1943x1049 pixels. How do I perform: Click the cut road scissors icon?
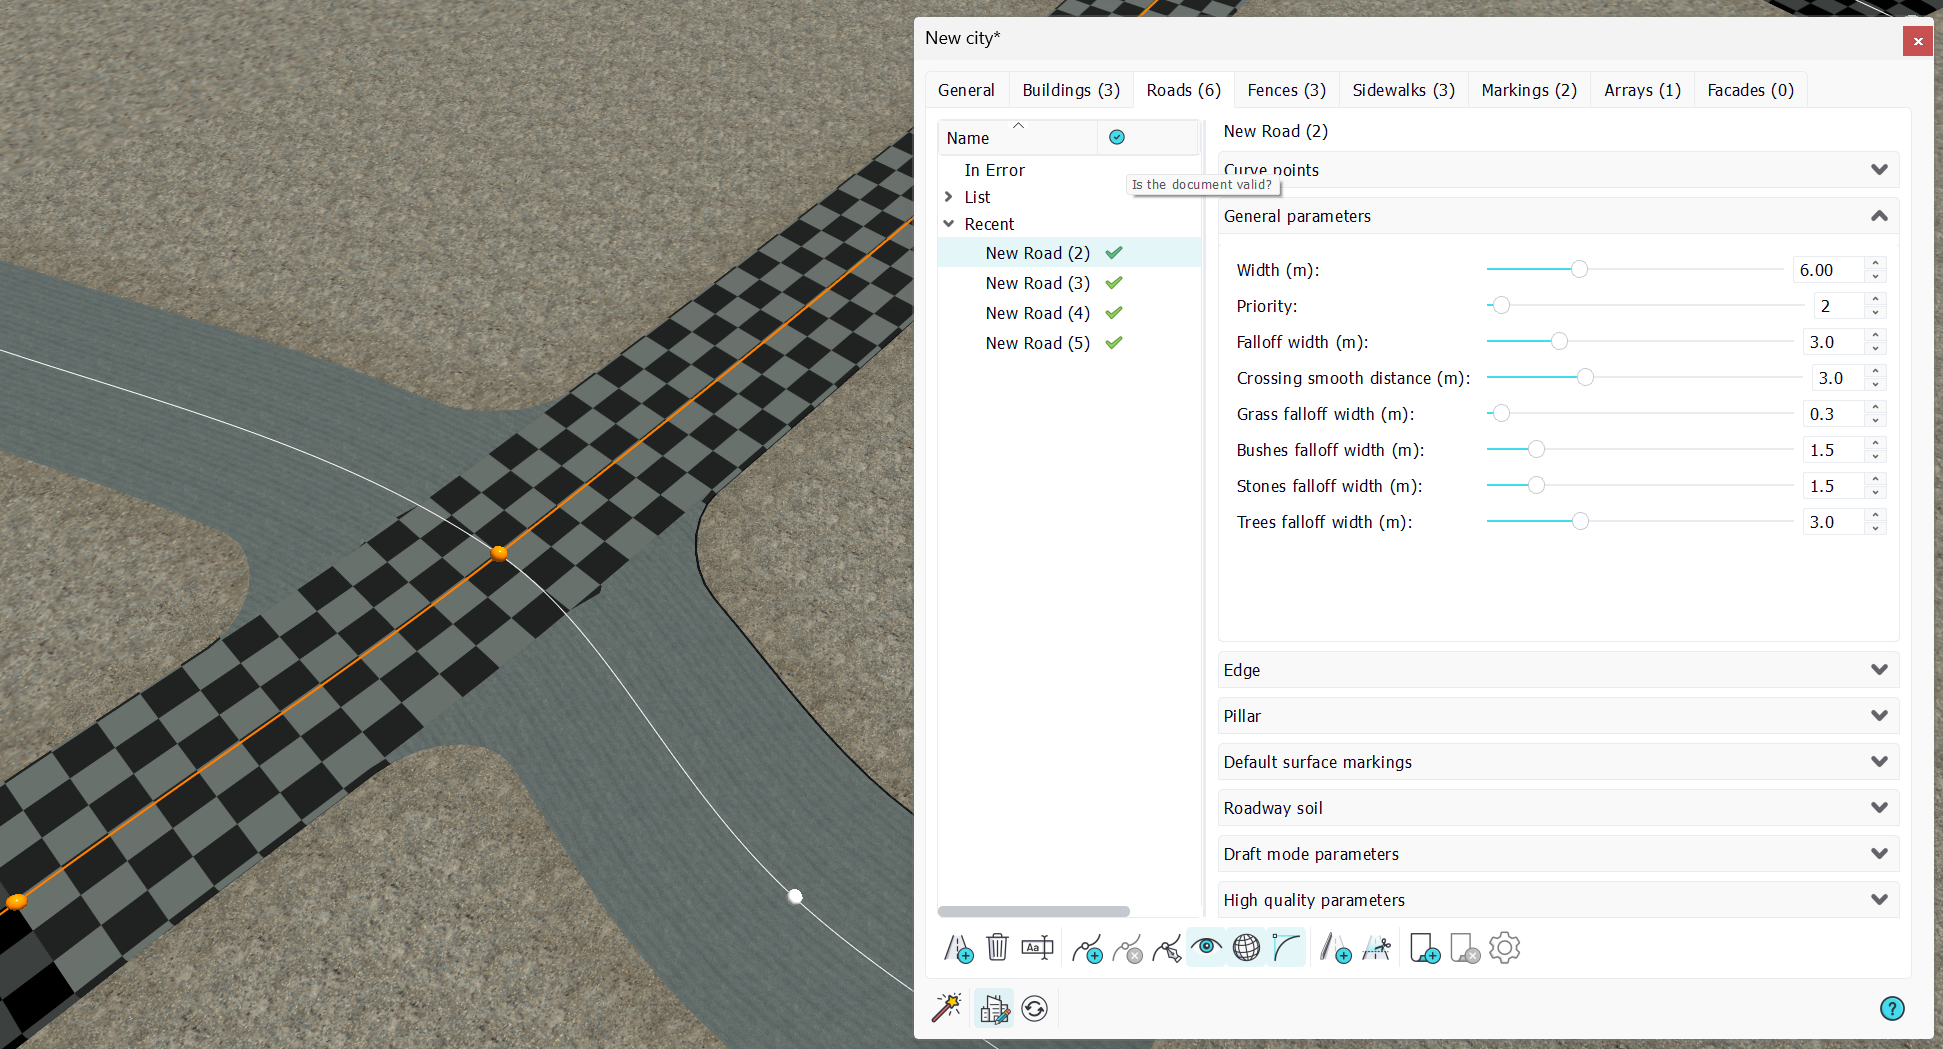pyautogui.click(x=1376, y=948)
